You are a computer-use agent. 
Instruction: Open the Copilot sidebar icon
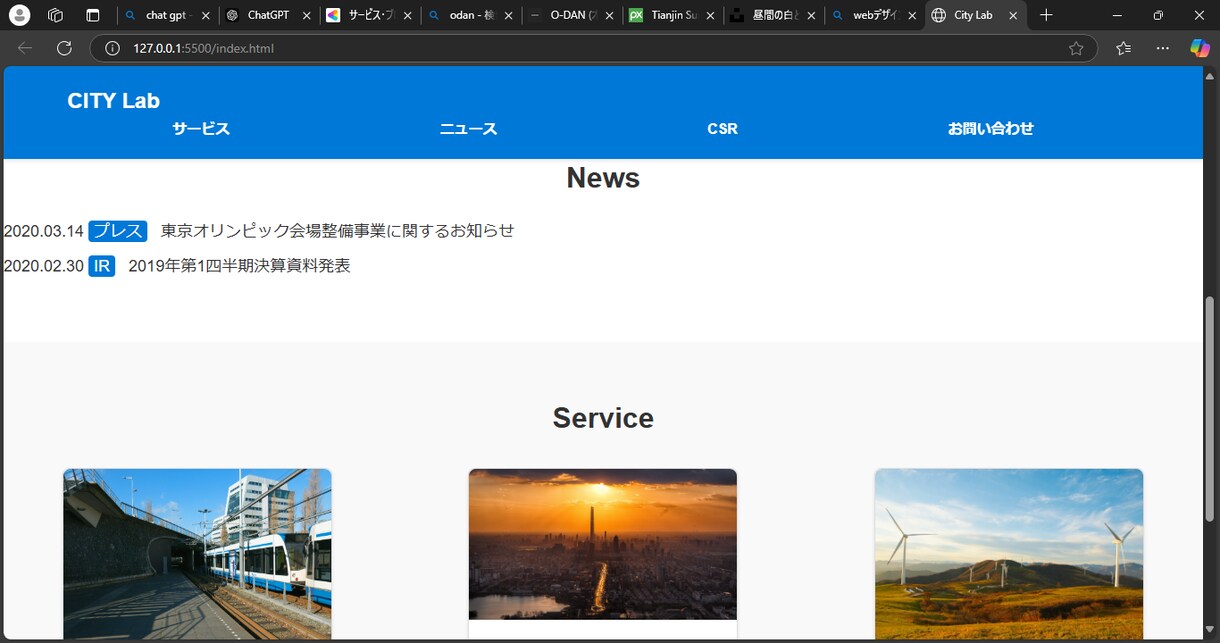click(1199, 48)
